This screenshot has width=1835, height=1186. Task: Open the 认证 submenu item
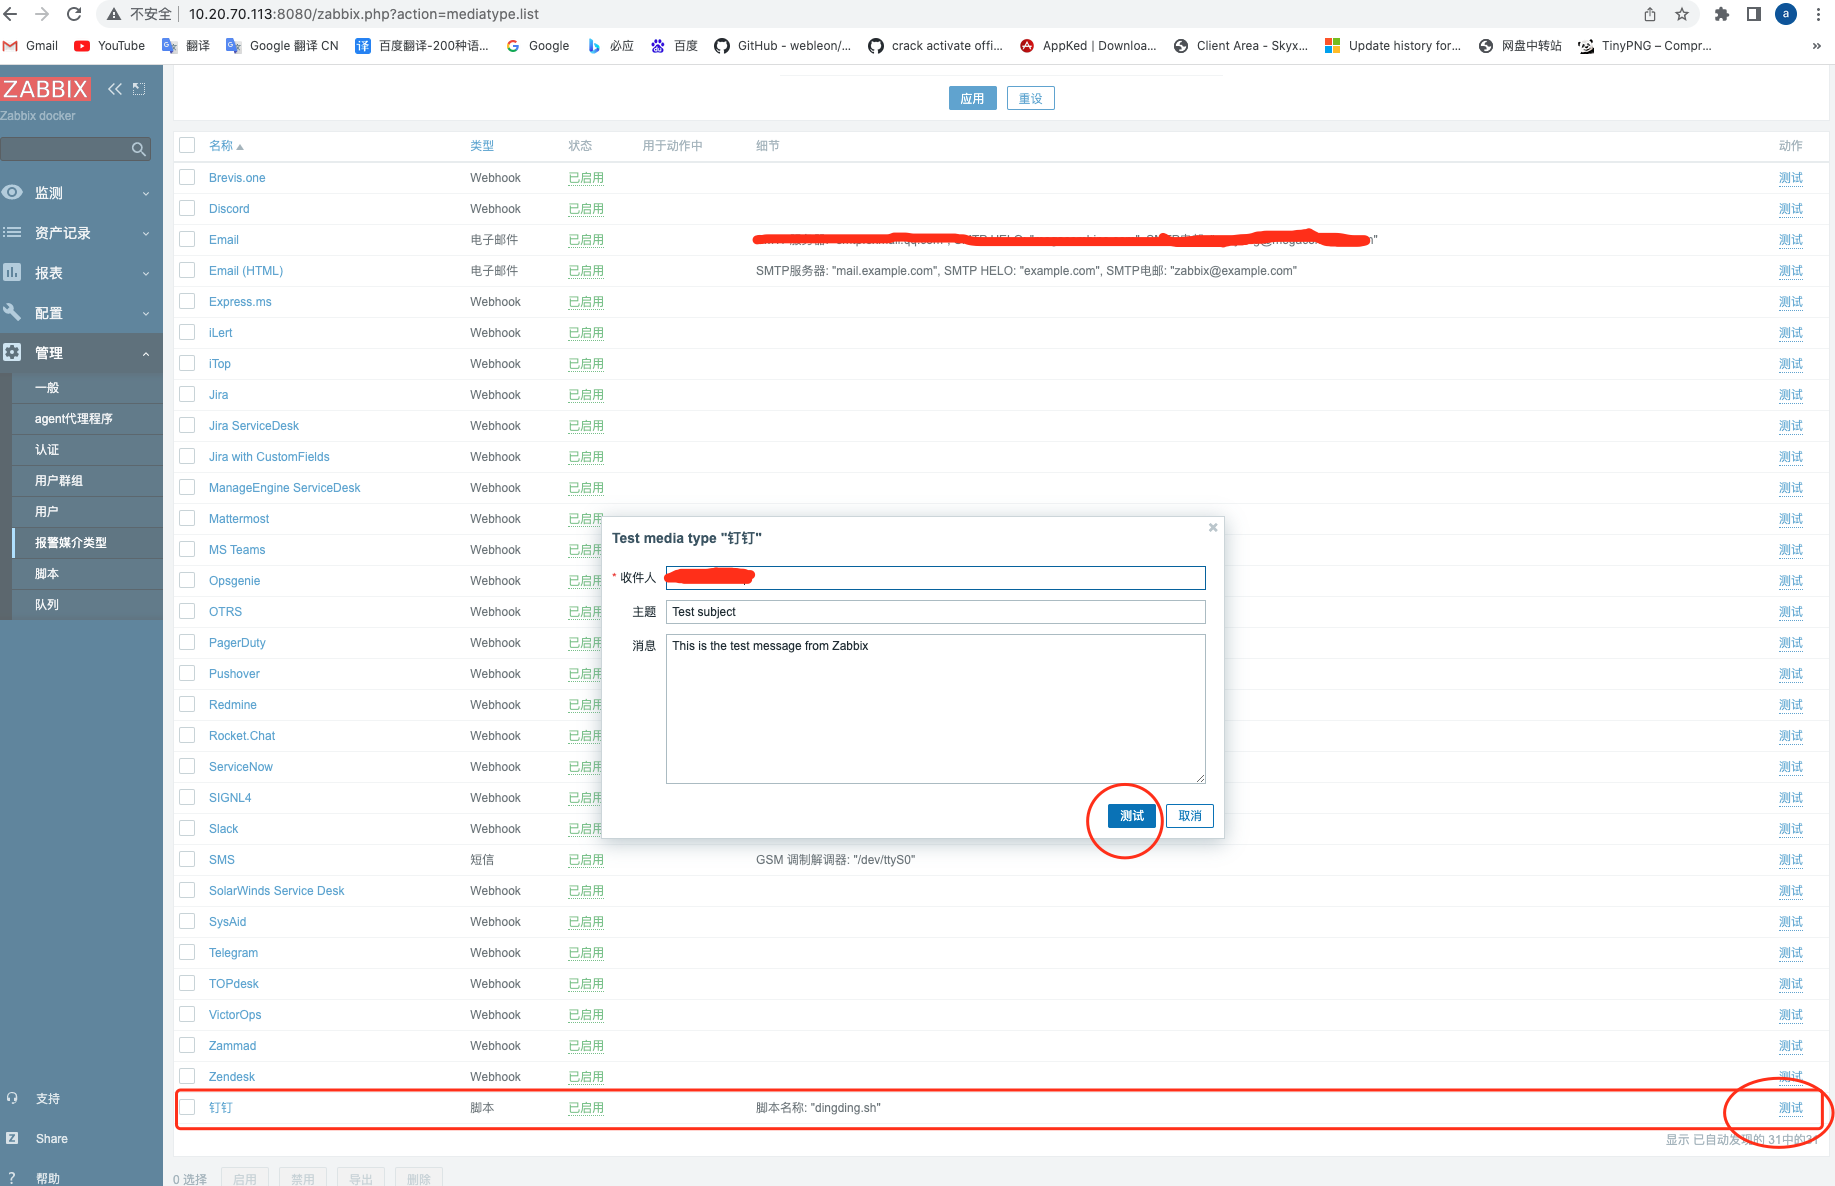click(86, 450)
